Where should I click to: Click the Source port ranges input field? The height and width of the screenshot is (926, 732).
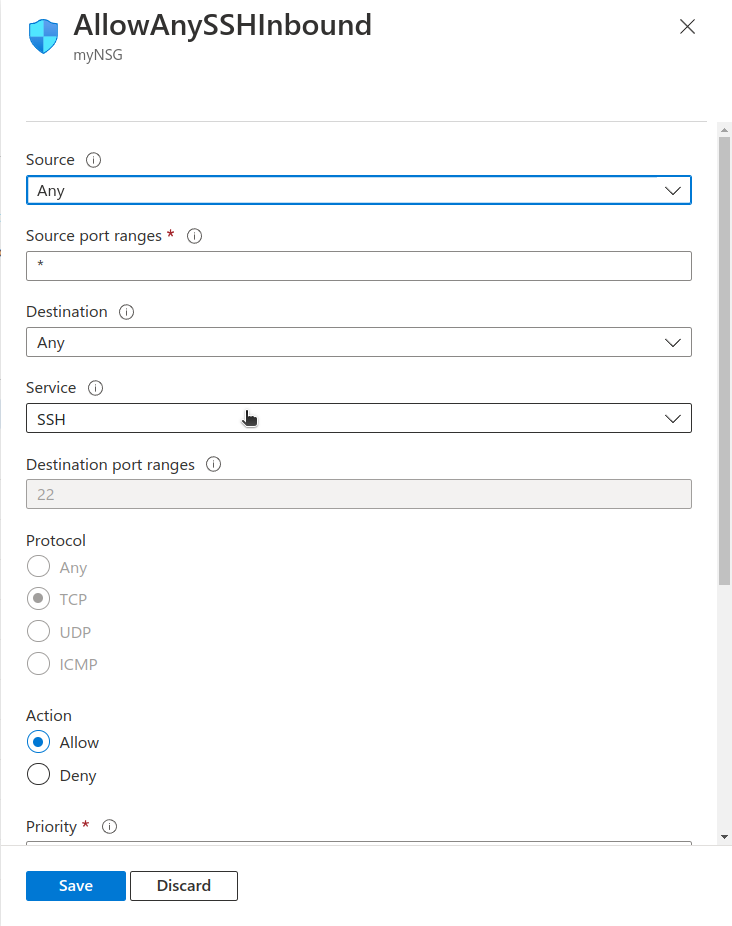(358, 266)
